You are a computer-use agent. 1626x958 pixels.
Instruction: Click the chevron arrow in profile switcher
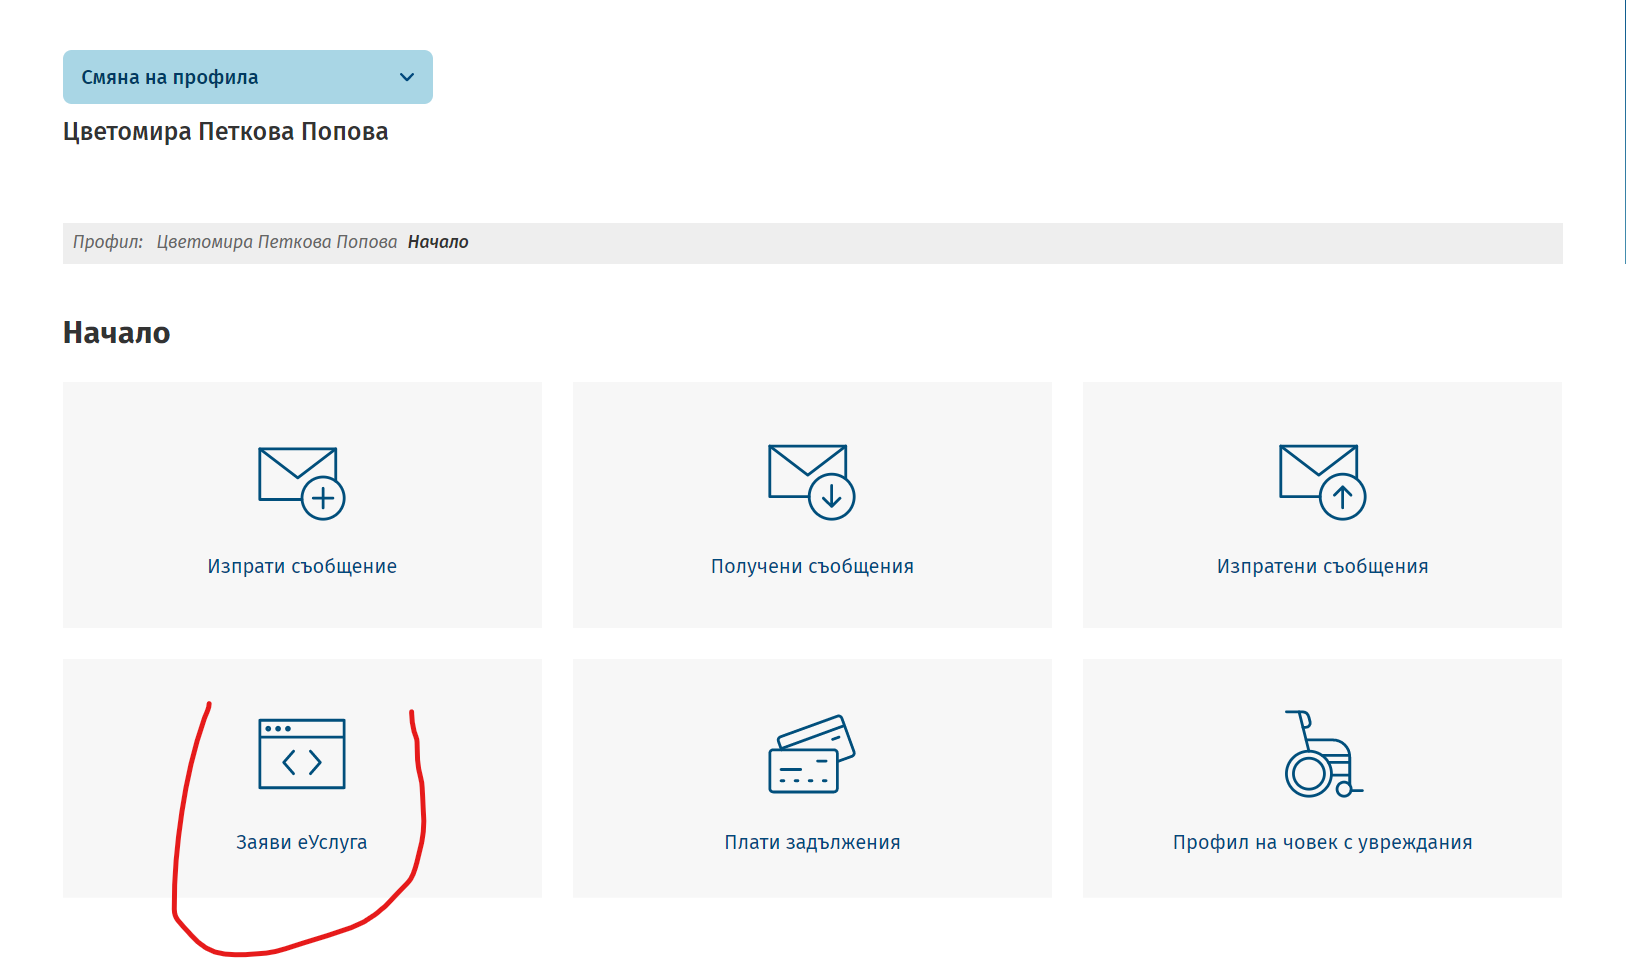tap(407, 77)
